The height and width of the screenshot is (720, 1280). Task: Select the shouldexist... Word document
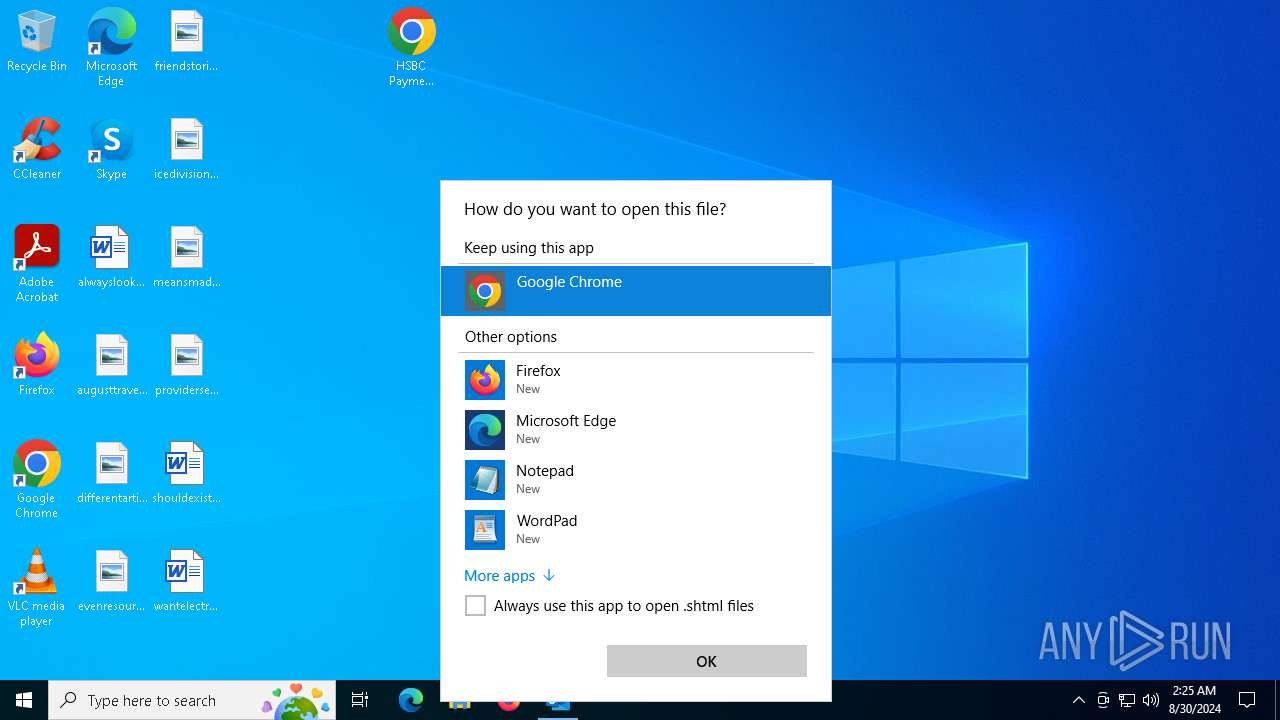[186, 474]
